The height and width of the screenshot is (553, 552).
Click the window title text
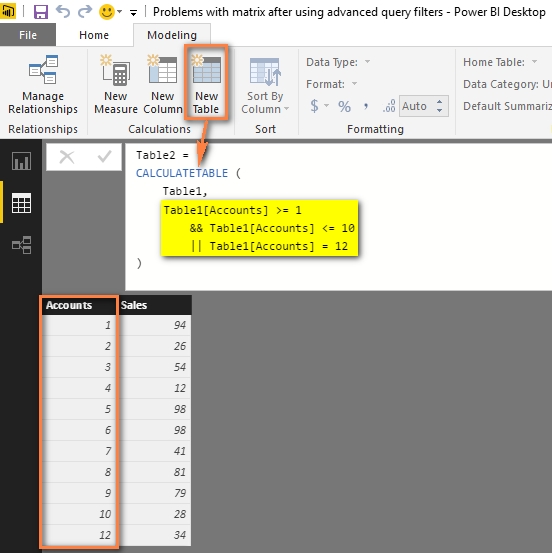click(x=349, y=12)
